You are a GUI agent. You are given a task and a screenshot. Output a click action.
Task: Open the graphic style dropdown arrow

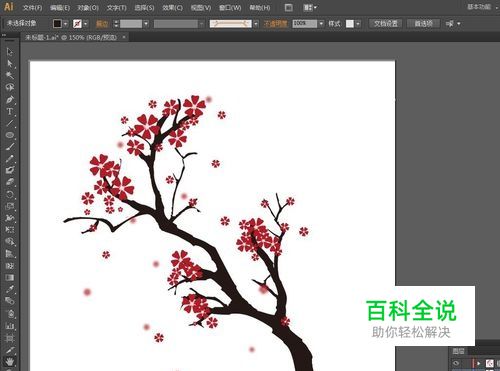click(358, 24)
